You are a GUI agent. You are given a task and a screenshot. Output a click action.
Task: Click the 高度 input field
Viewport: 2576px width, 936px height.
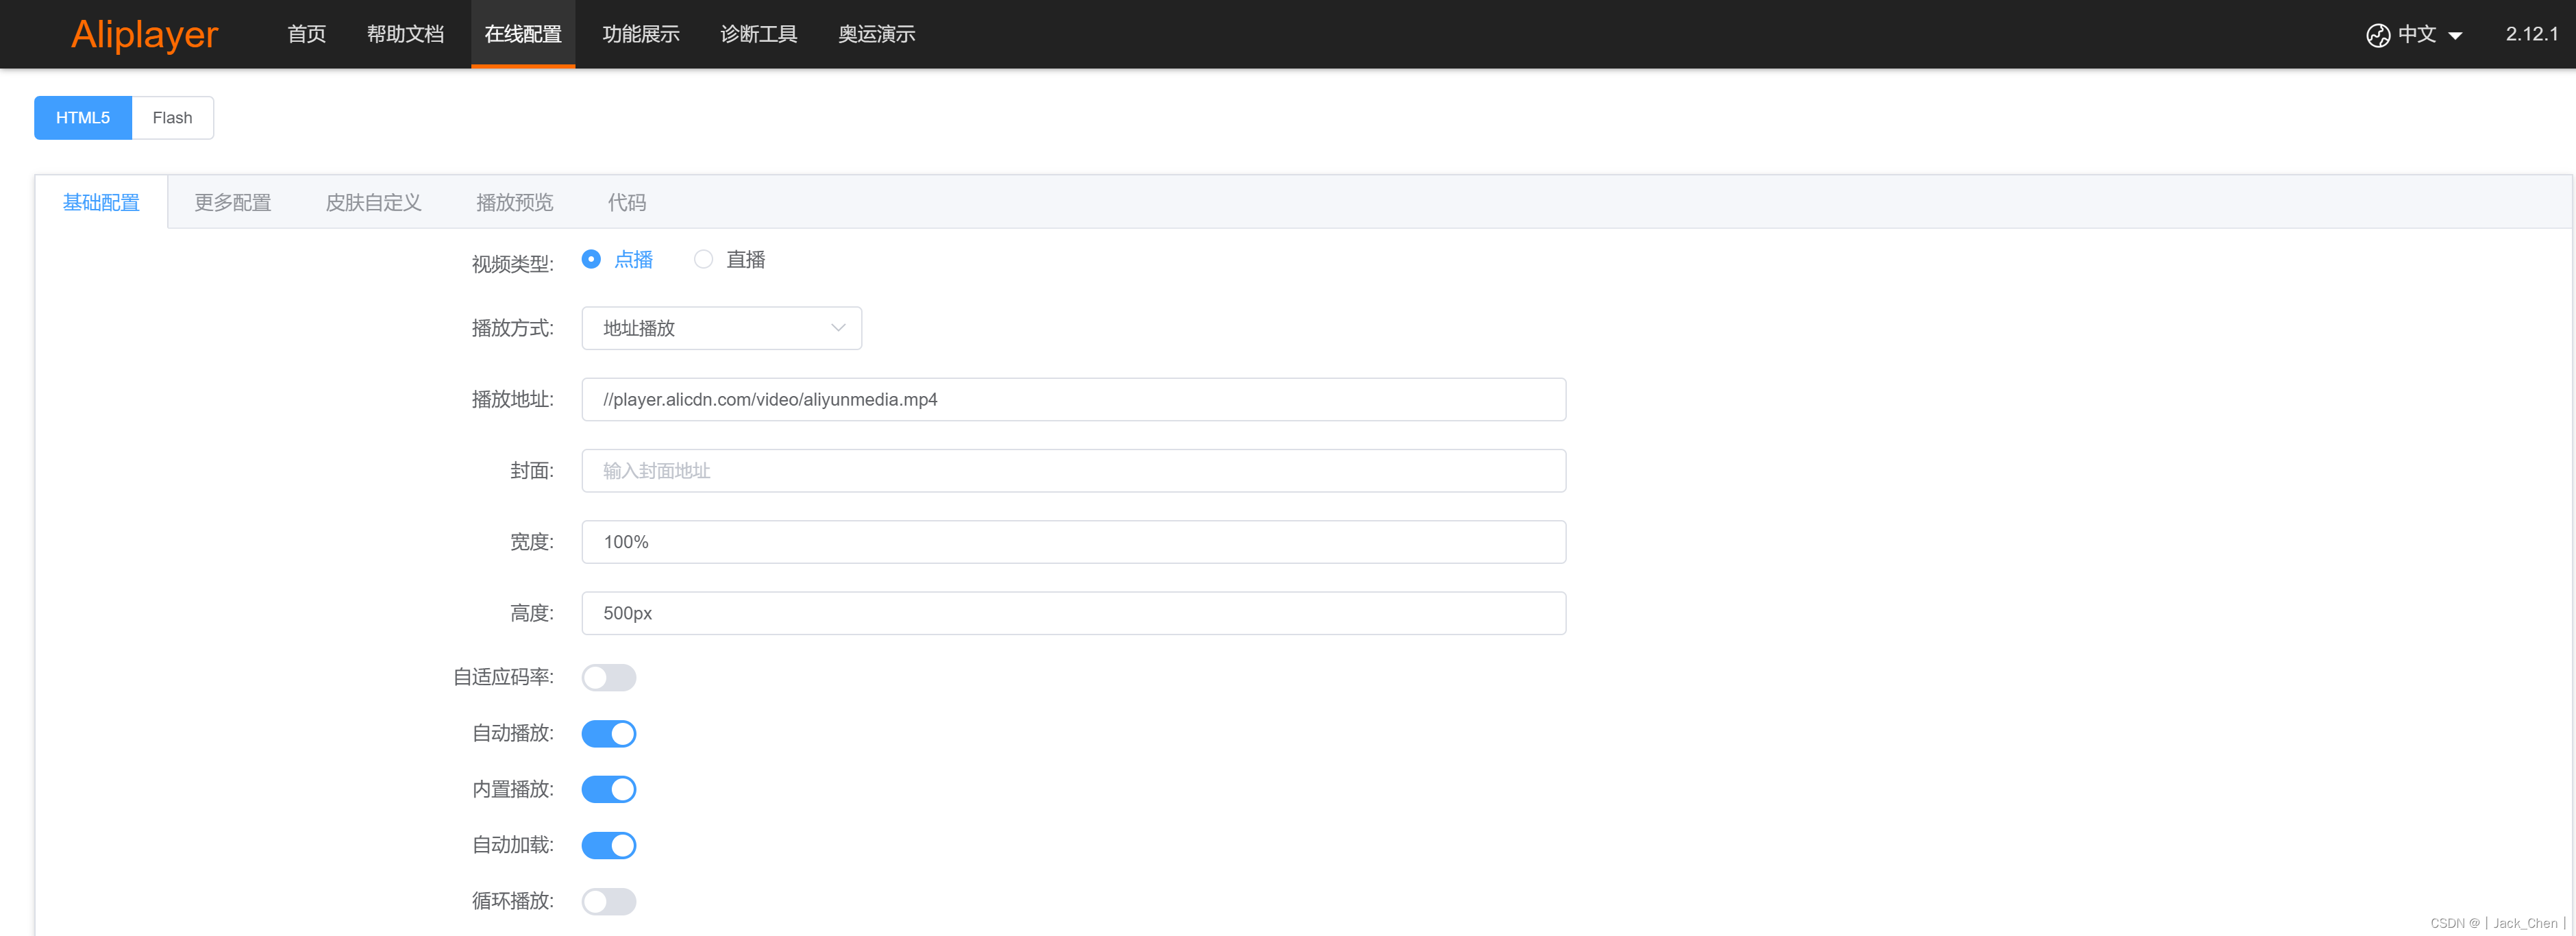pyautogui.click(x=1074, y=613)
